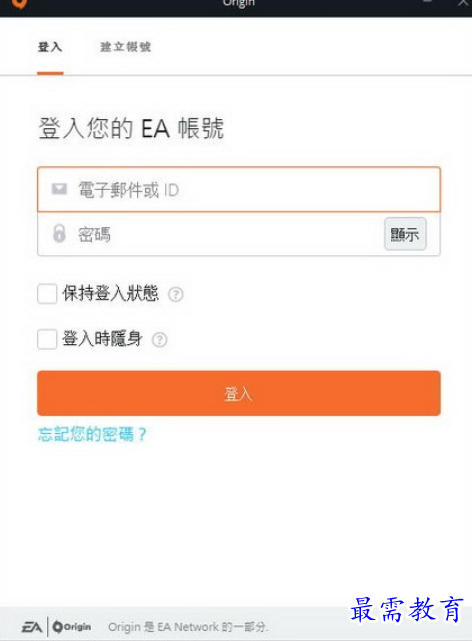Minimize the Origin window
This screenshot has width=472, height=641.
pyautogui.click(x=427, y=2)
